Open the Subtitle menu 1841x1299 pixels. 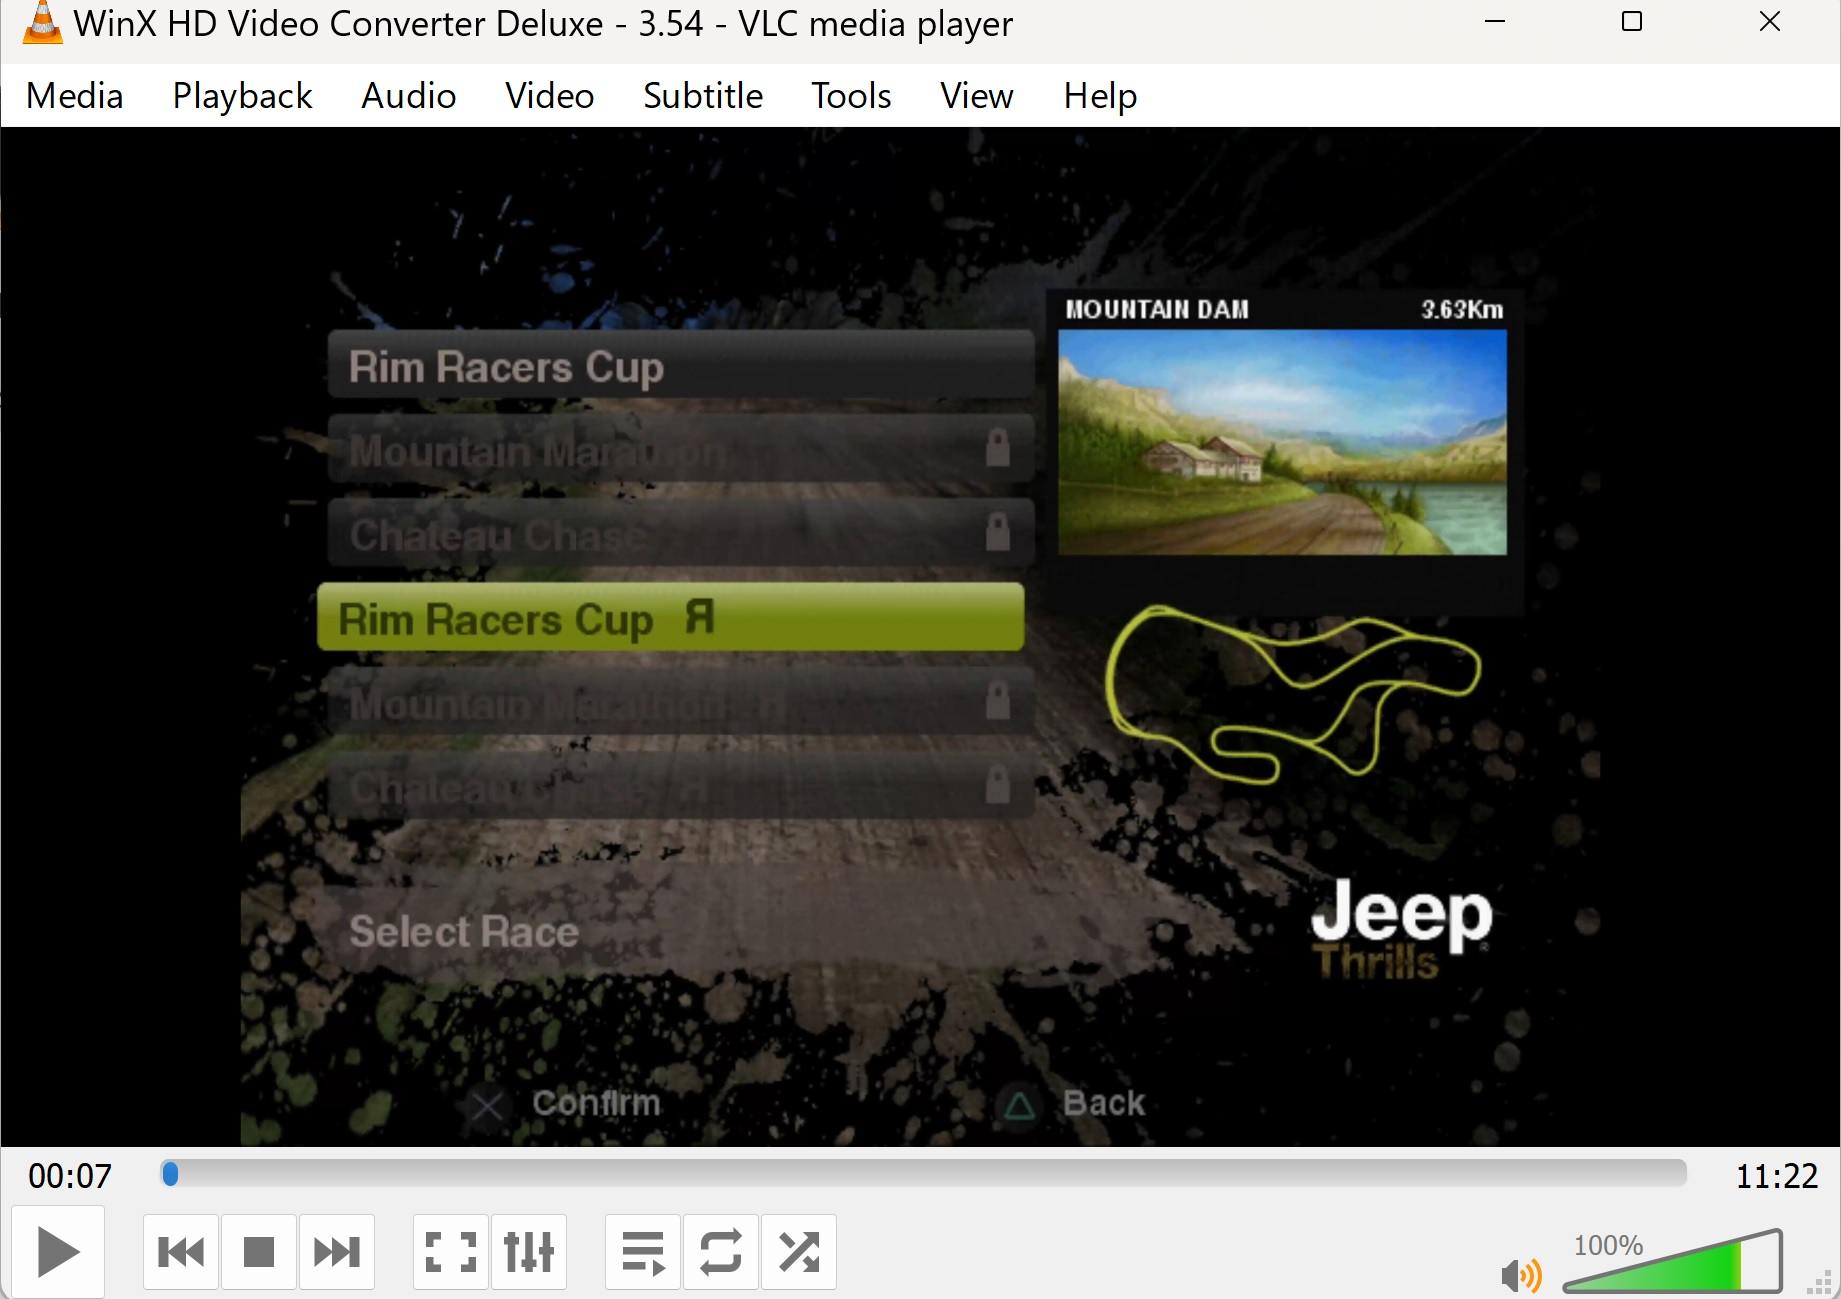coord(703,96)
